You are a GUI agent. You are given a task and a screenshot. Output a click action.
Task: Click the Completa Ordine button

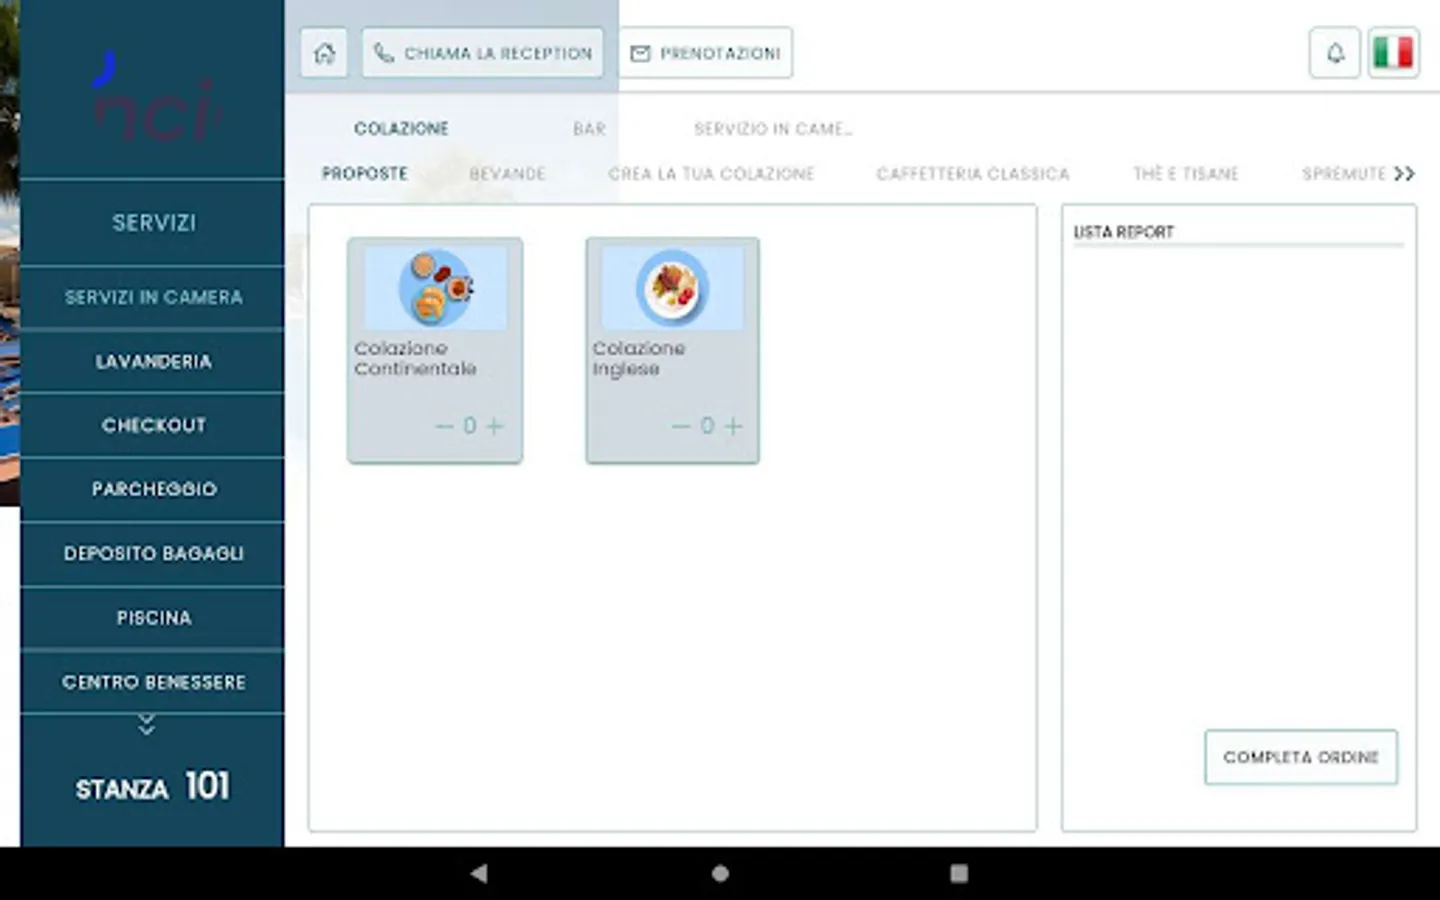[x=1301, y=757]
